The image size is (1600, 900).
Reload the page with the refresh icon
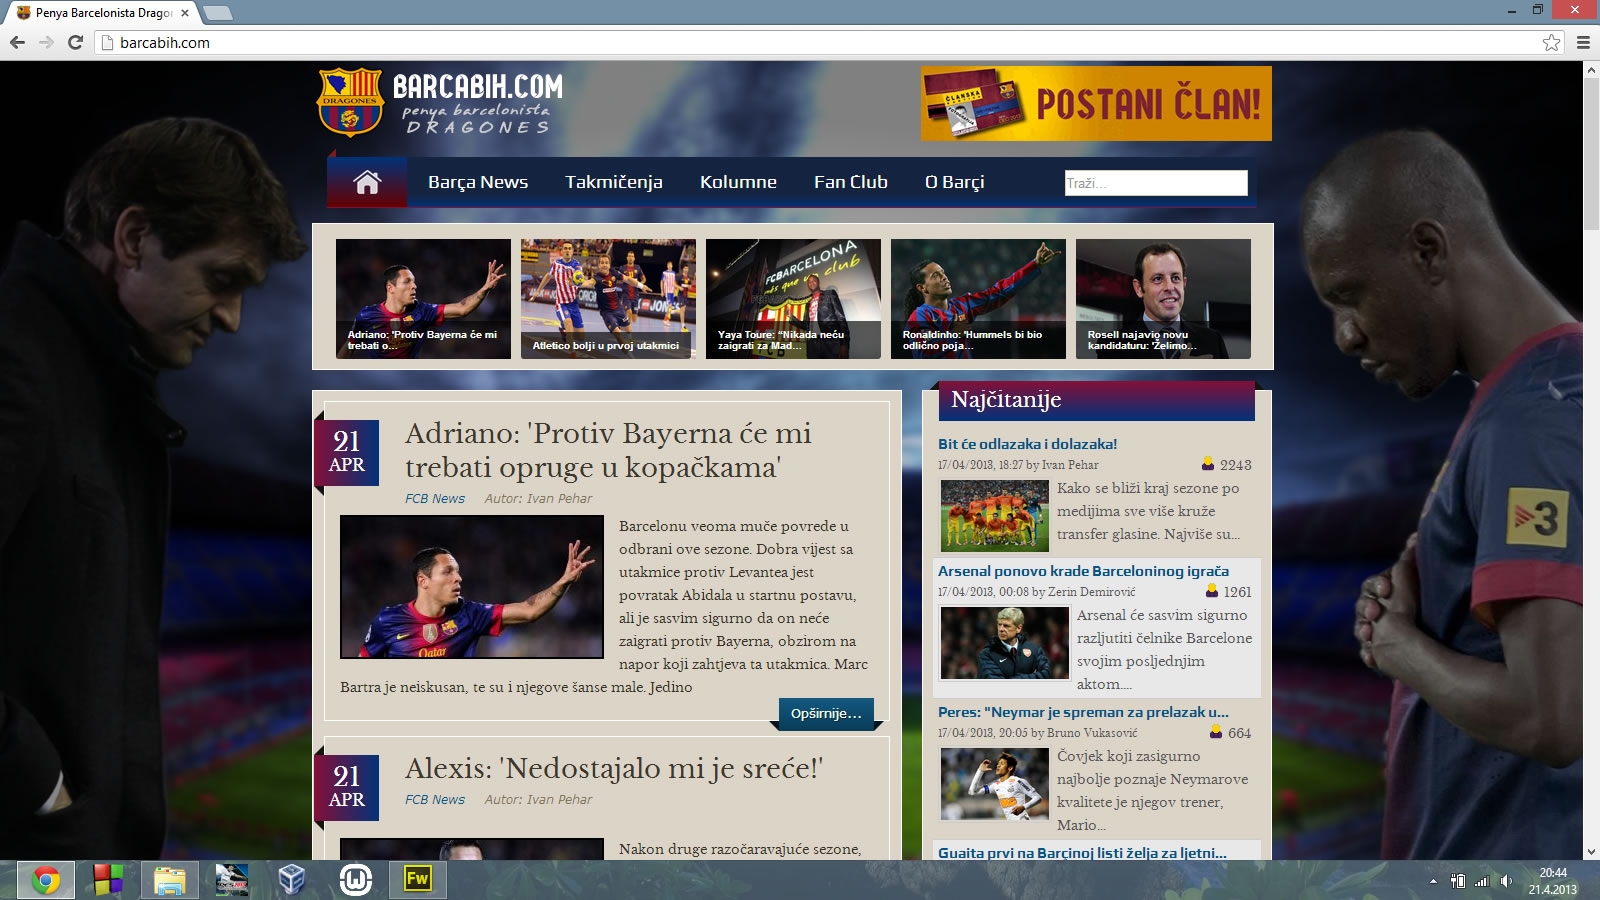click(x=75, y=42)
